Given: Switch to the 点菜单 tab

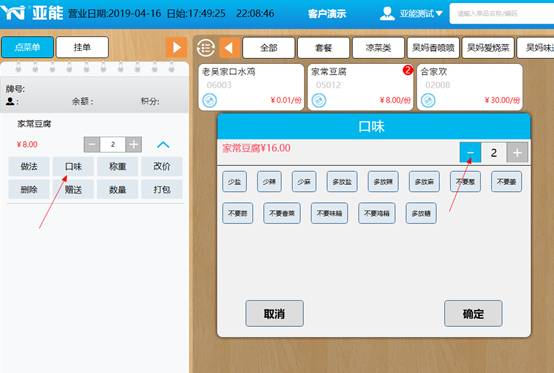Looking at the screenshot, I should pyautogui.click(x=28, y=47).
